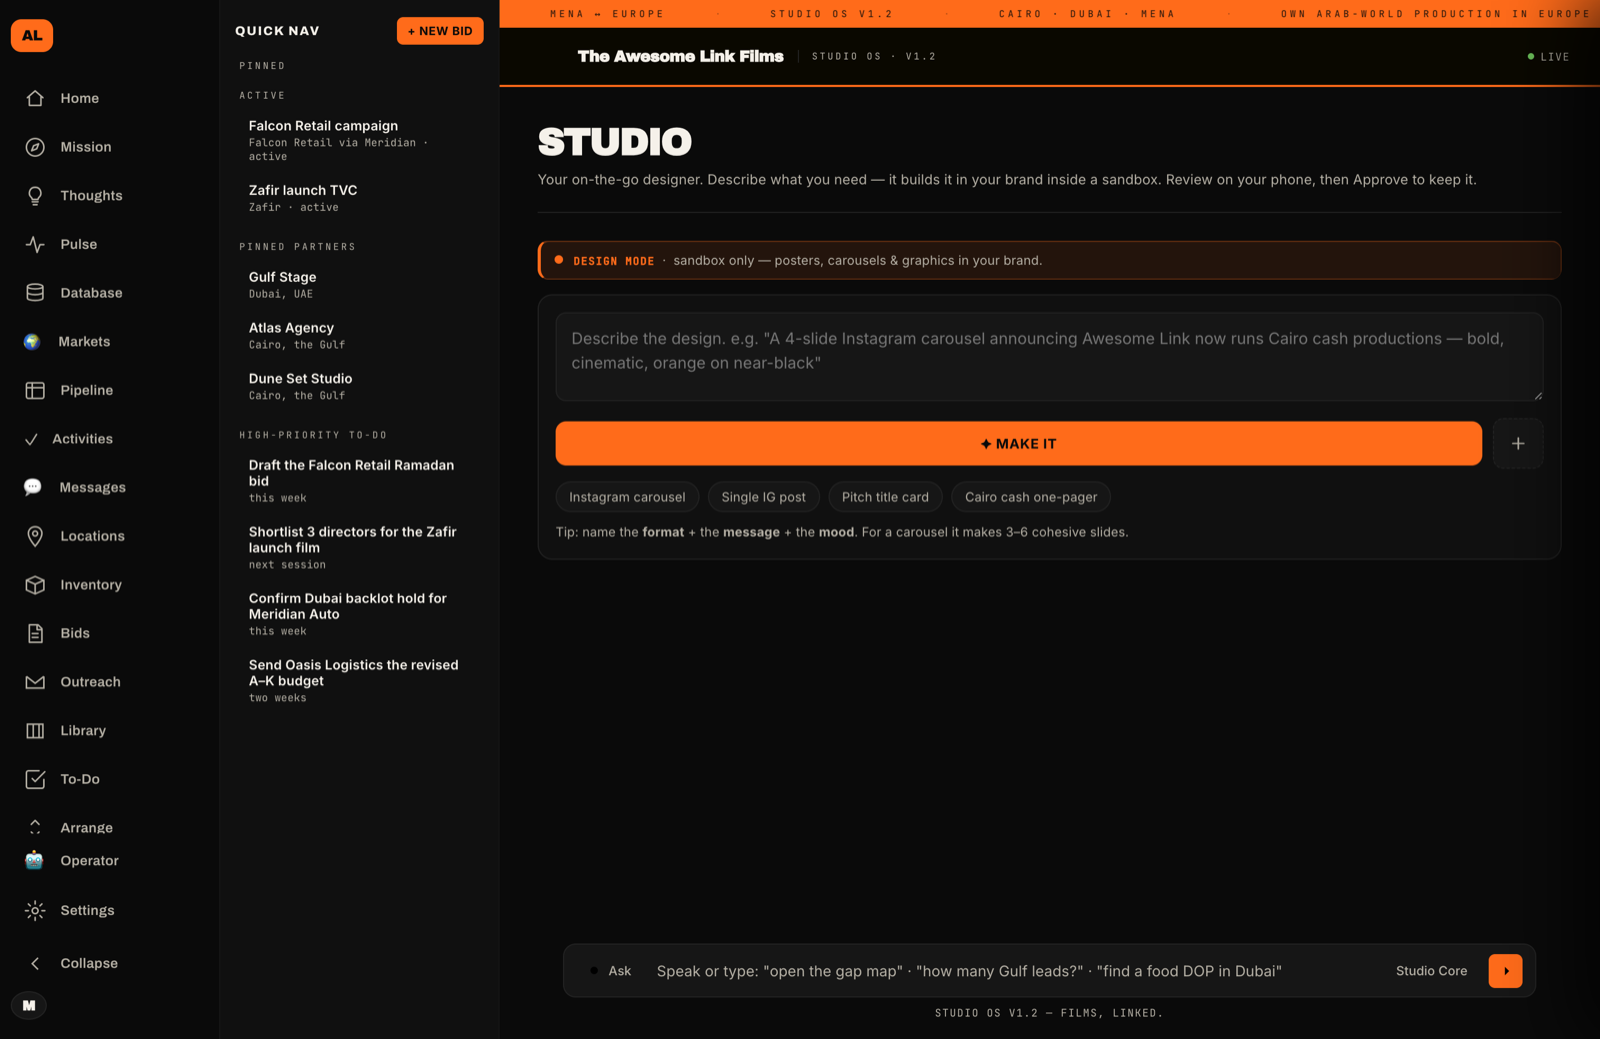The image size is (1600, 1039).
Task: Click the Mission compass icon
Action: [35, 147]
